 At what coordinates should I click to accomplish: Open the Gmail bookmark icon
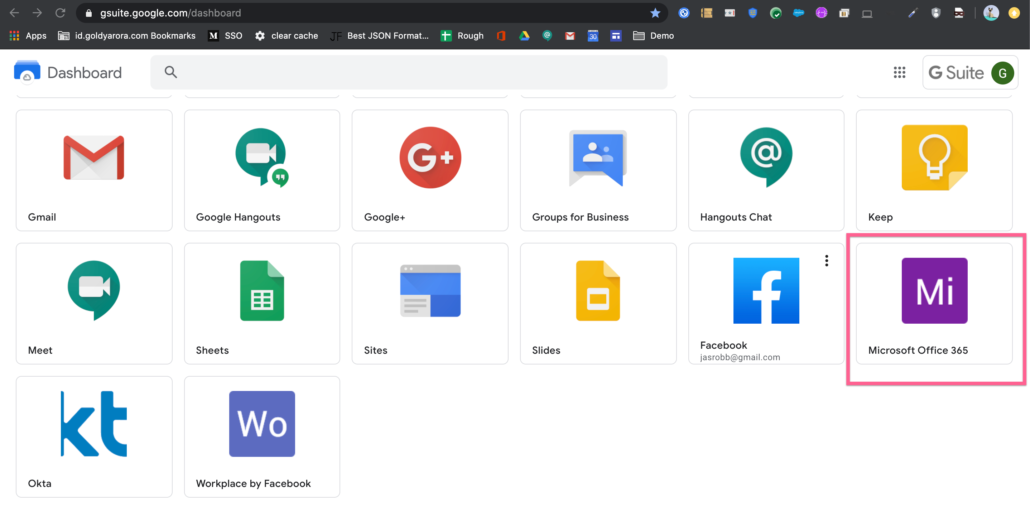pyautogui.click(x=570, y=36)
